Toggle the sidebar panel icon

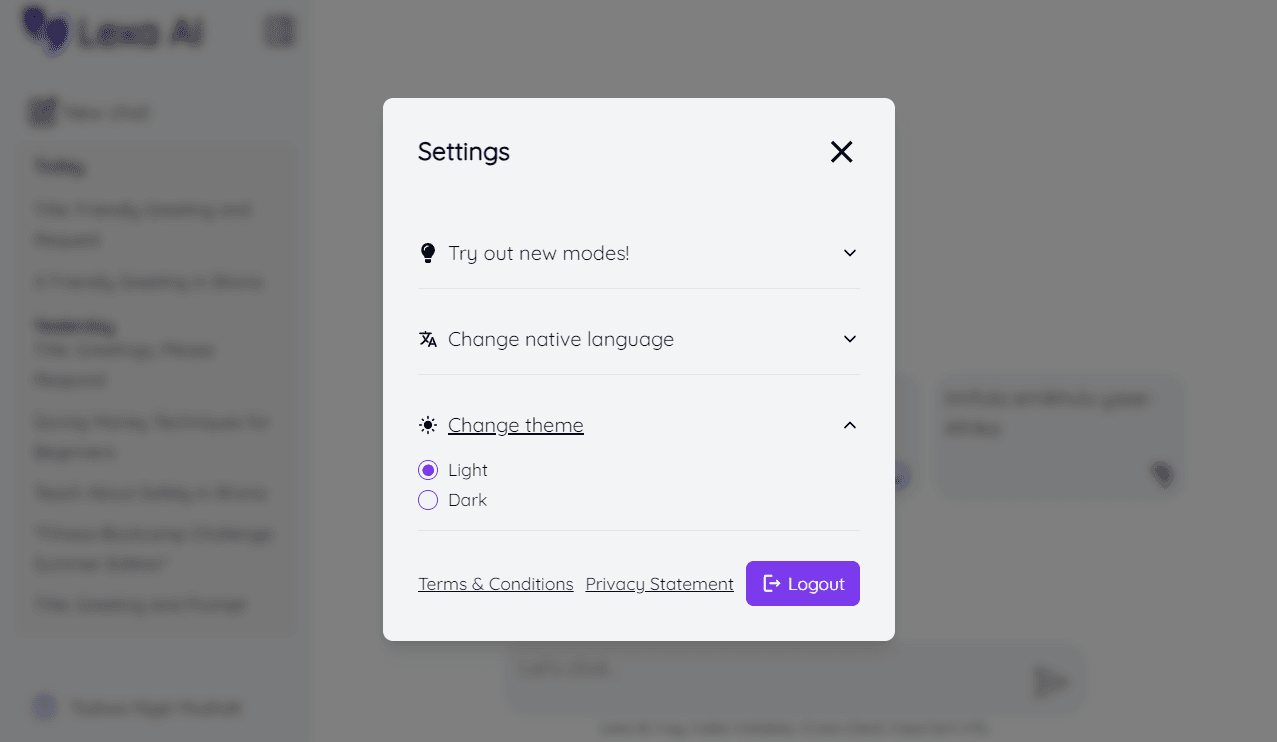(x=279, y=31)
